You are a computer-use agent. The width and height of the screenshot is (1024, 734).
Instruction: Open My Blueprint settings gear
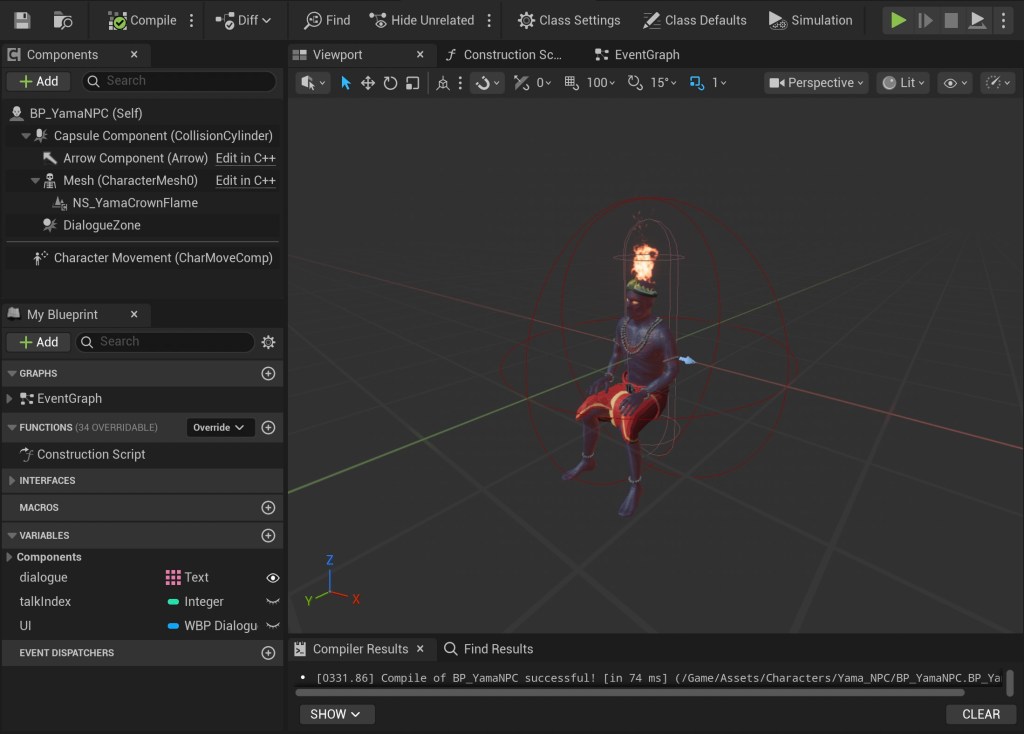click(268, 342)
